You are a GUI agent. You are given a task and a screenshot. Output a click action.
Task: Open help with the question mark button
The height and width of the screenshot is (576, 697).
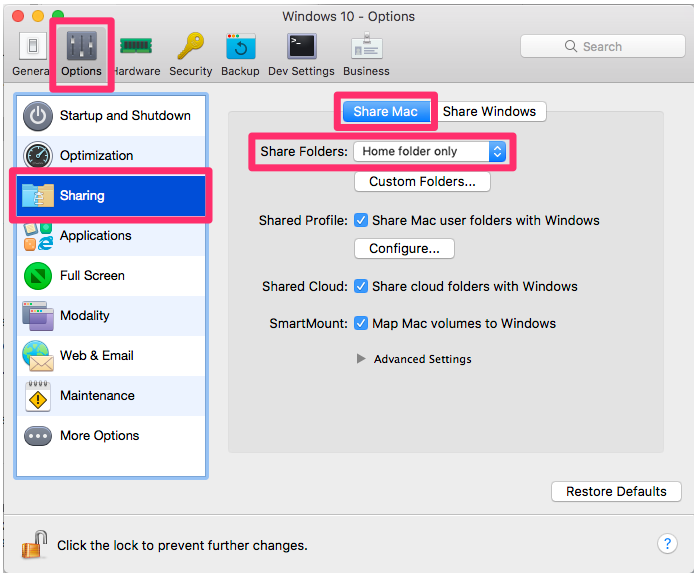click(667, 543)
